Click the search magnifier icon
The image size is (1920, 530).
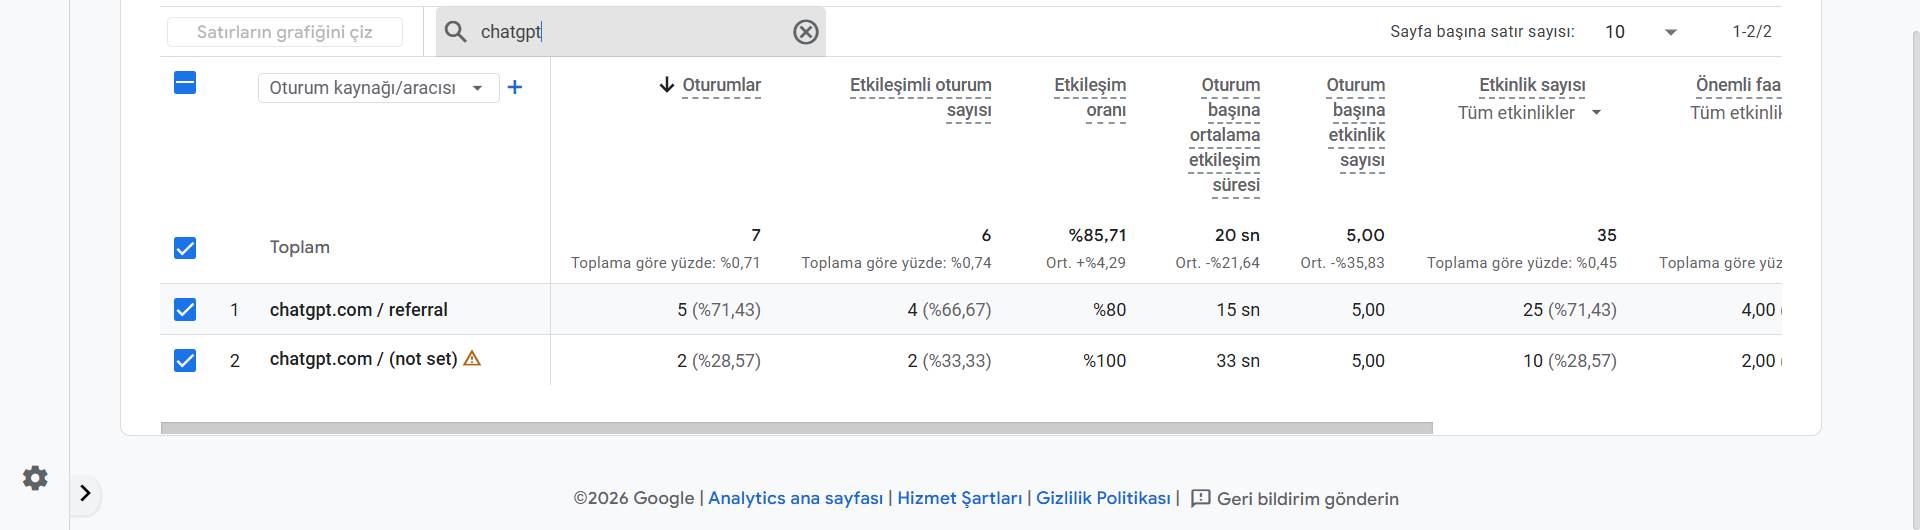coord(455,32)
